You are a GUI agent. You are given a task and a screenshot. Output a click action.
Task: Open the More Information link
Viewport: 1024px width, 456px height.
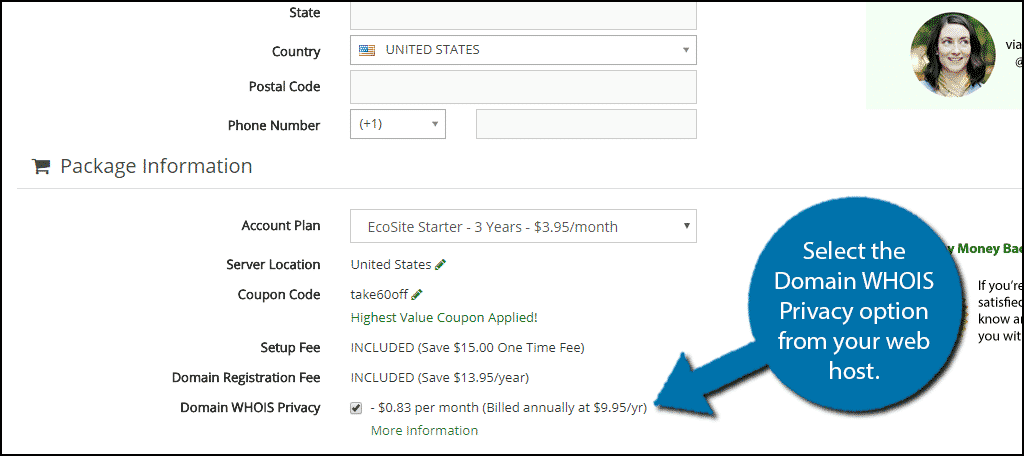coord(424,431)
